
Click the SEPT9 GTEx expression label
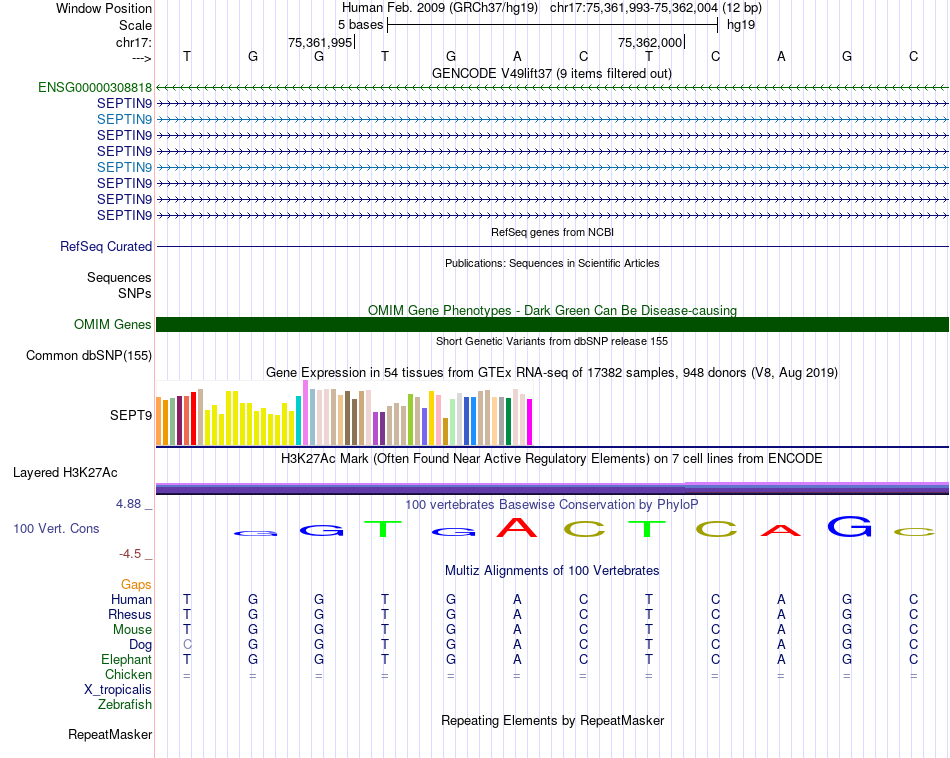click(x=130, y=415)
